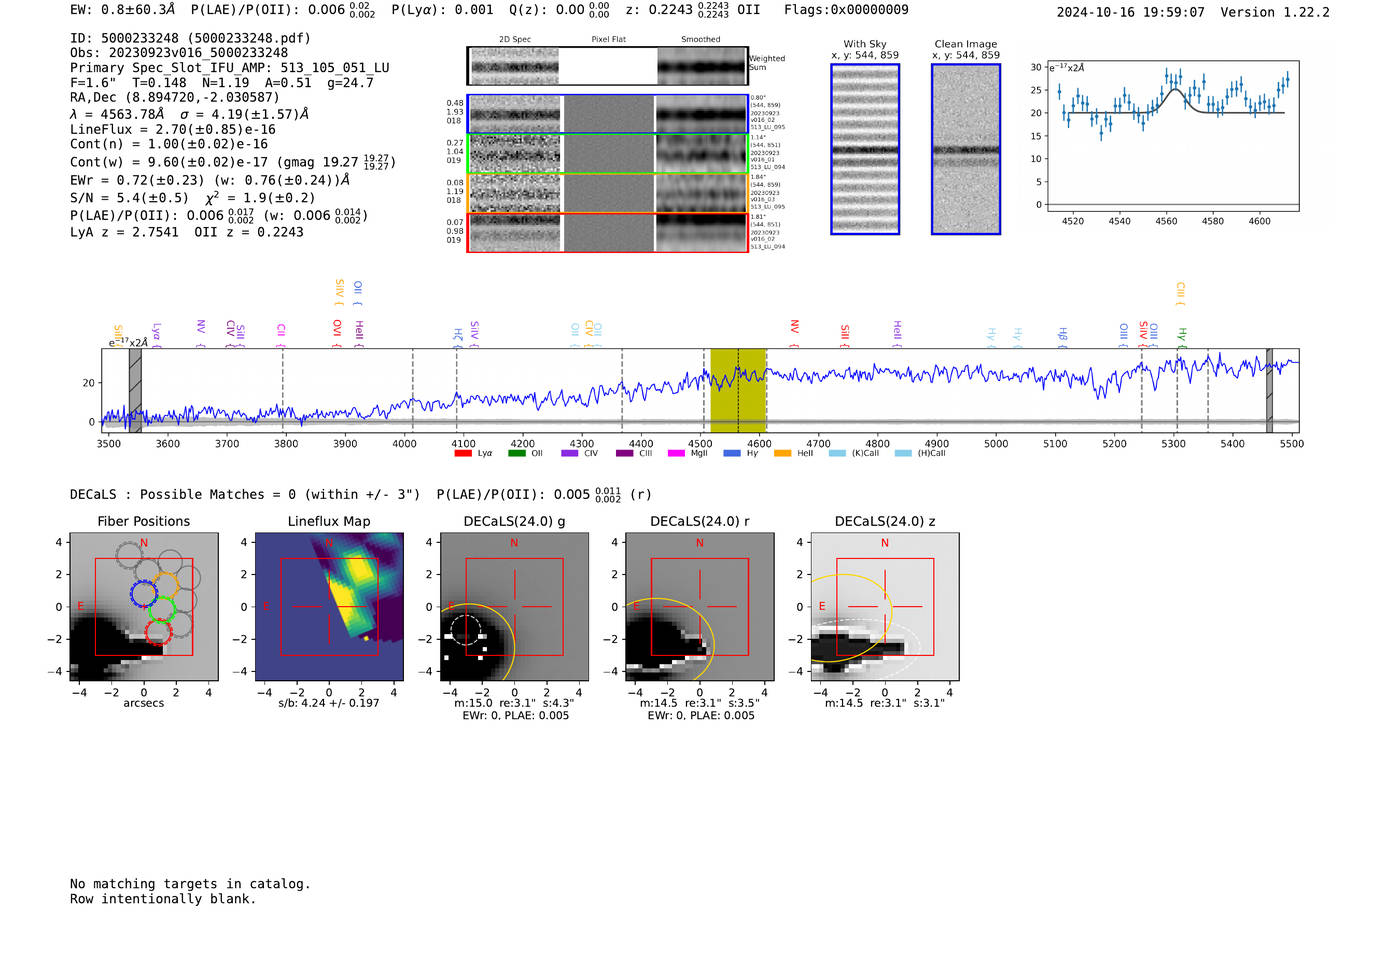Viewport: 1400px width, 953px height.
Task: Click the yellow highlighted band in the spectrum
Action: point(738,390)
